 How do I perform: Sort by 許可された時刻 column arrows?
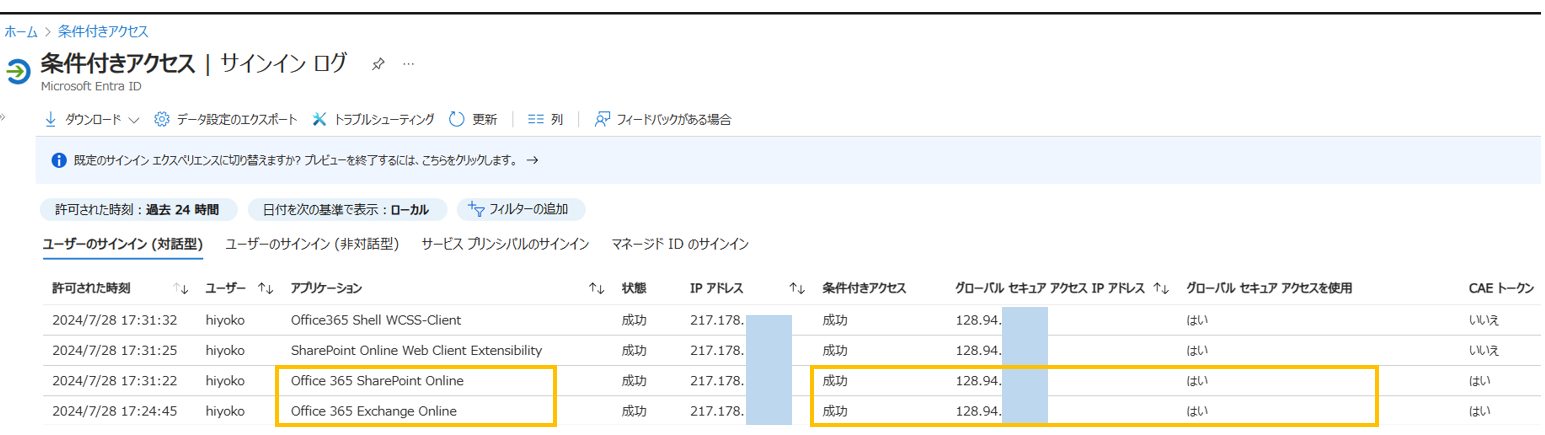pos(181,289)
